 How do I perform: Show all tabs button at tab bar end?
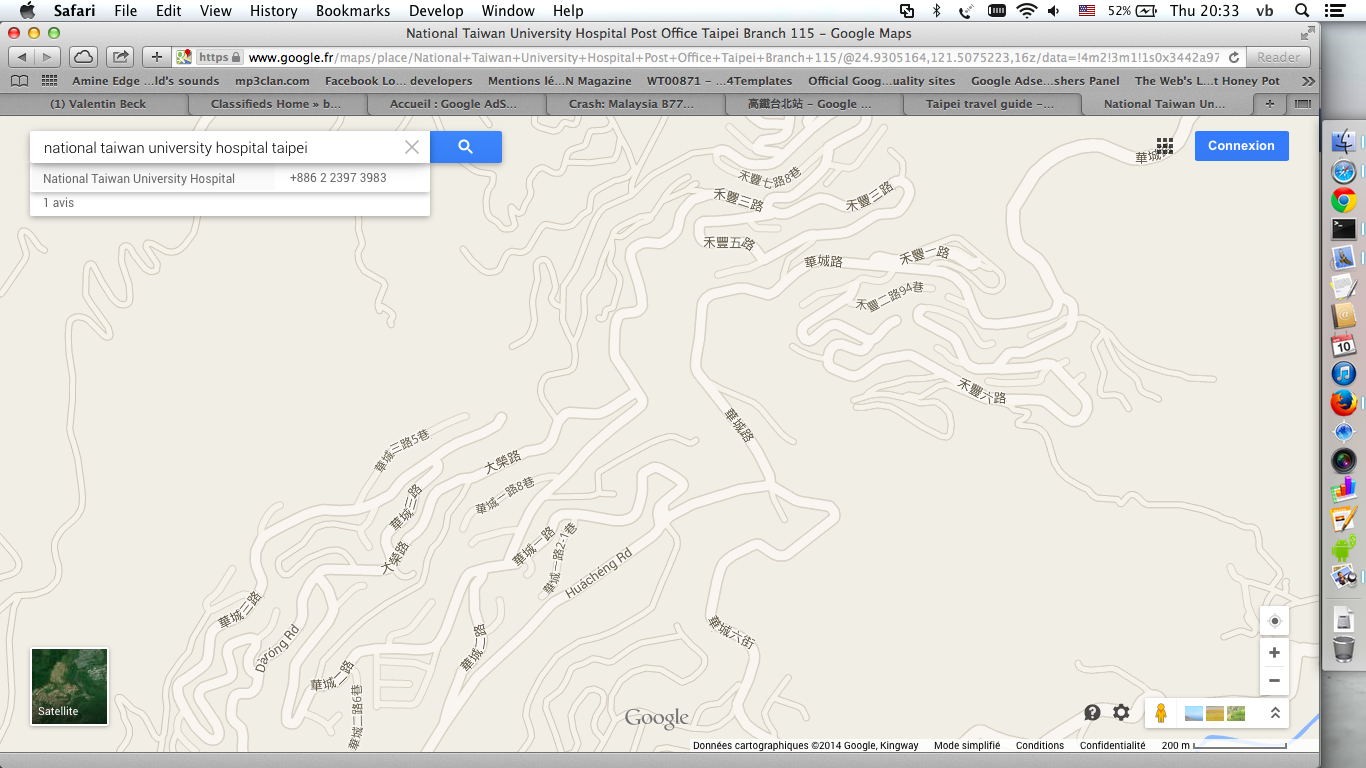coord(1302,104)
